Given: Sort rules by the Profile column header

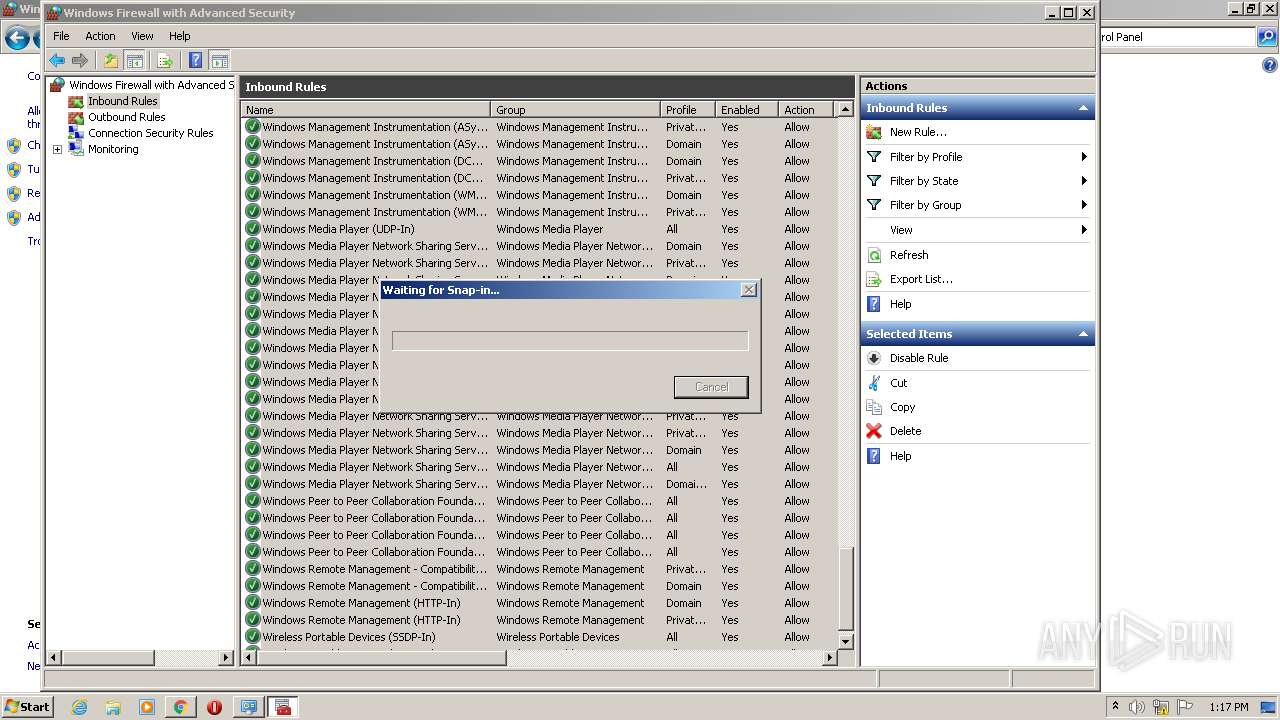Looking at the screenshot, I should [x=688, y=110].
